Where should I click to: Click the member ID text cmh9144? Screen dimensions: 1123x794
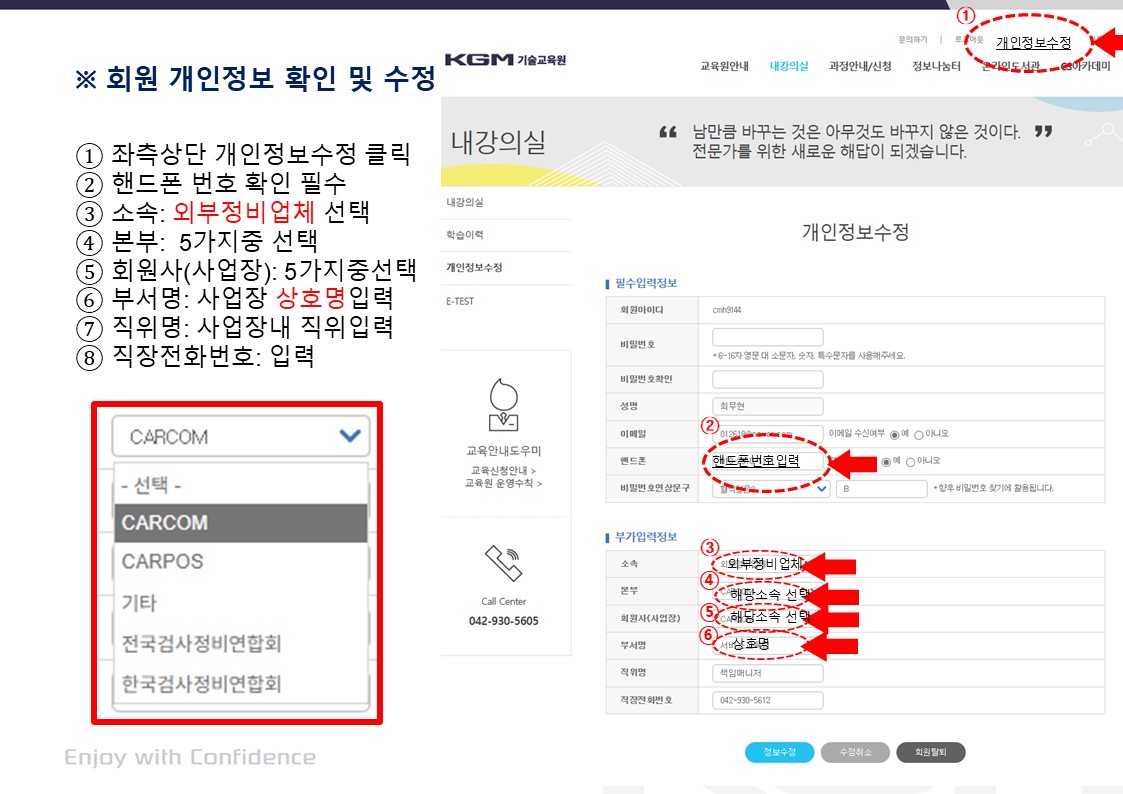(x=726, y=310)
